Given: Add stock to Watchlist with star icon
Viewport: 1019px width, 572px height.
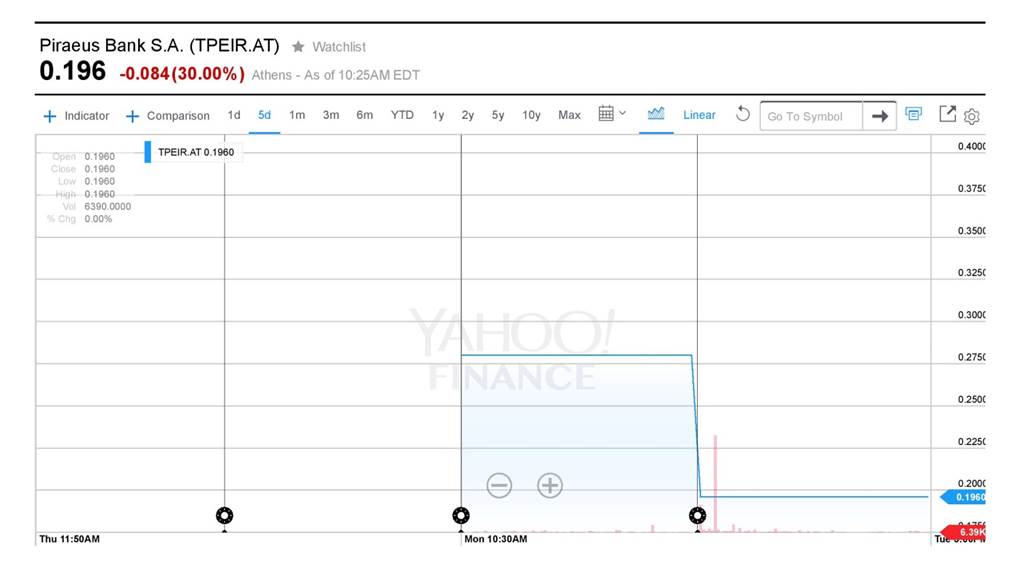Looking at the screenshot, I should click(298, 47).
